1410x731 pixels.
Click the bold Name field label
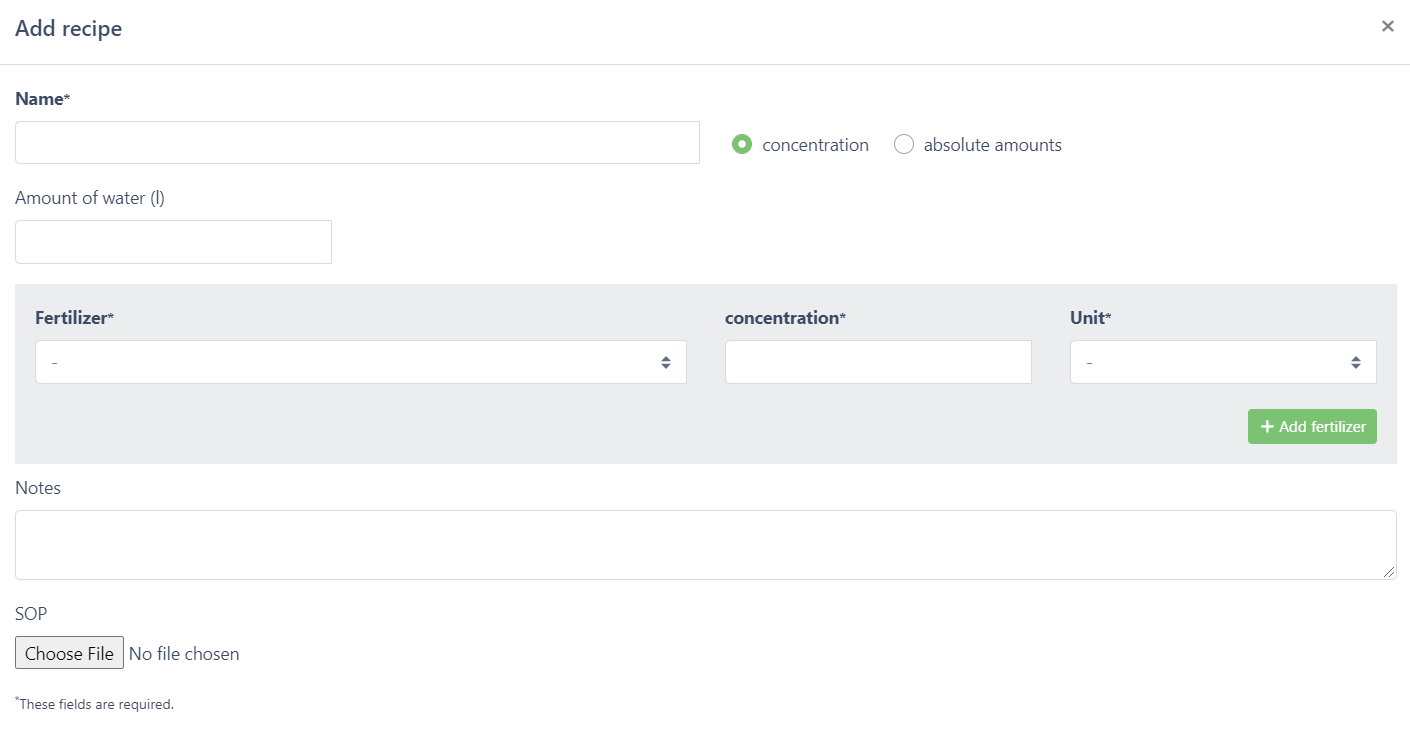(x=42, y=99)
